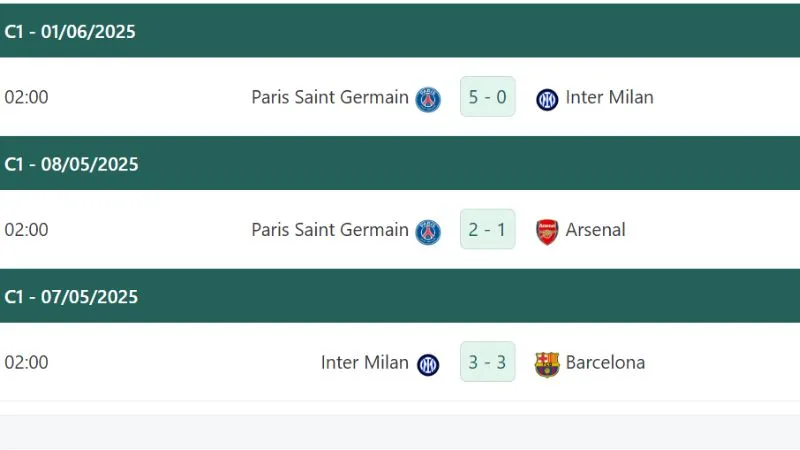Select the C1 - 07/05/2025 header
Image resolution: width=800 pixels, height=450 pixels.
(x=400, y=296)
